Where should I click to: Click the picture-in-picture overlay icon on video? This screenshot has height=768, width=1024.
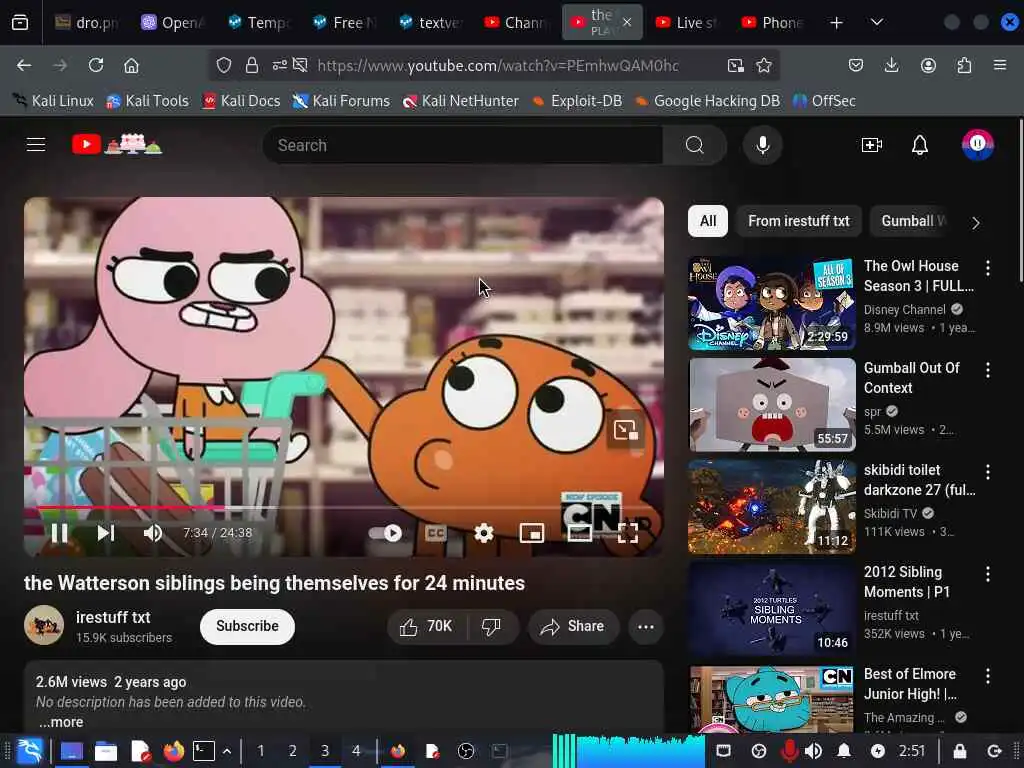(x=625, y=430)
